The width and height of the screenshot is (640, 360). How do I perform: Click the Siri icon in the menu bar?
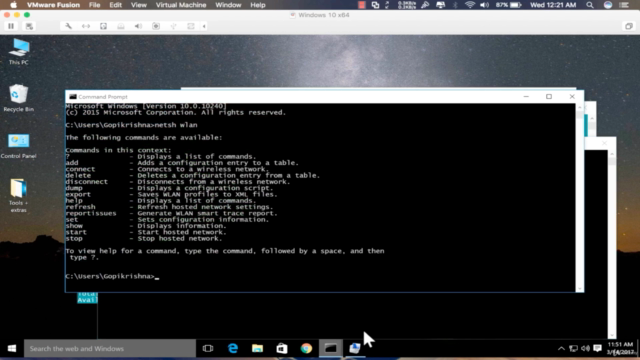pos(608,5)
